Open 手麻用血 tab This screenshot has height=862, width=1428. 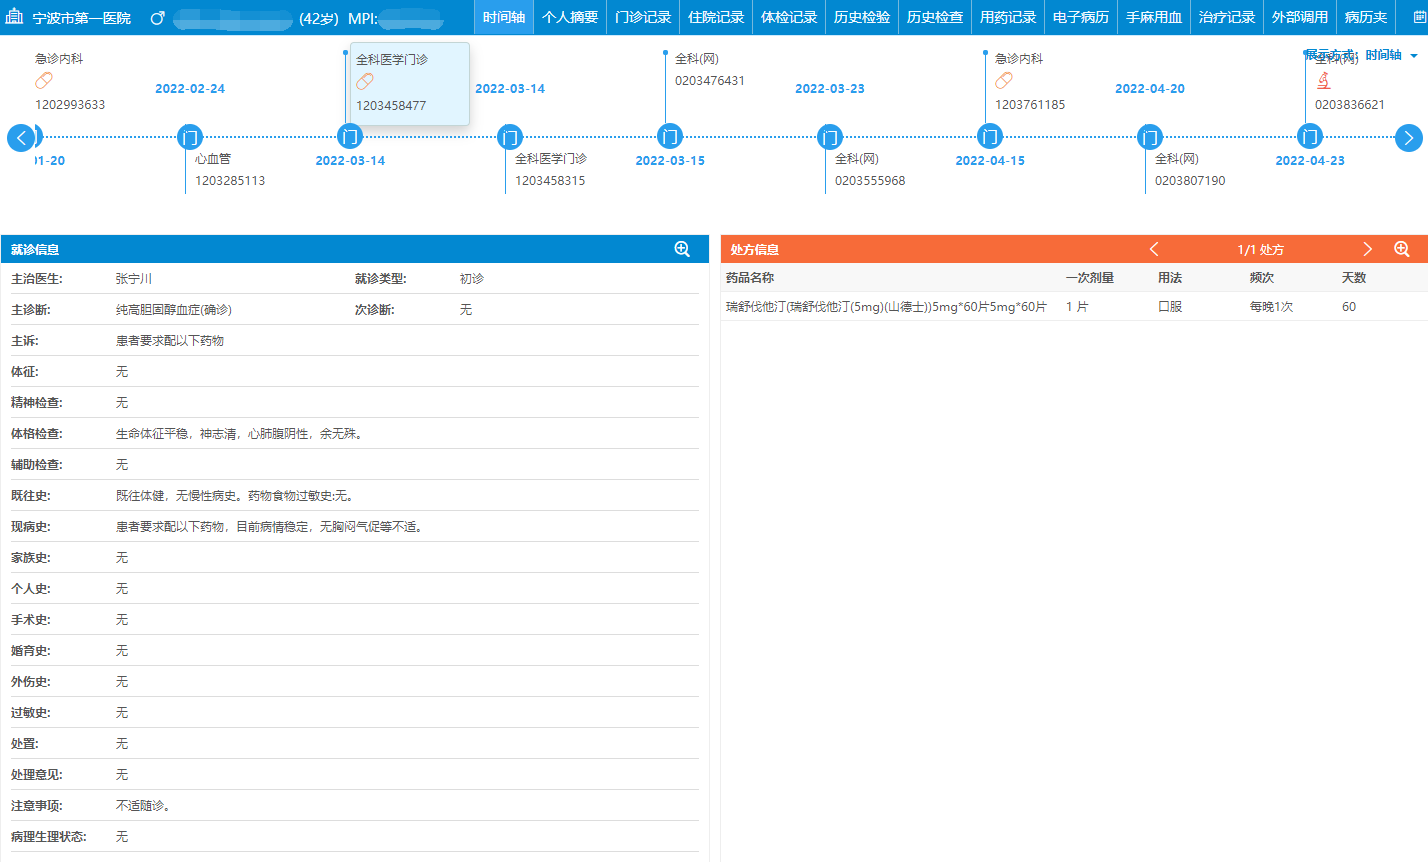[1154, 17]
